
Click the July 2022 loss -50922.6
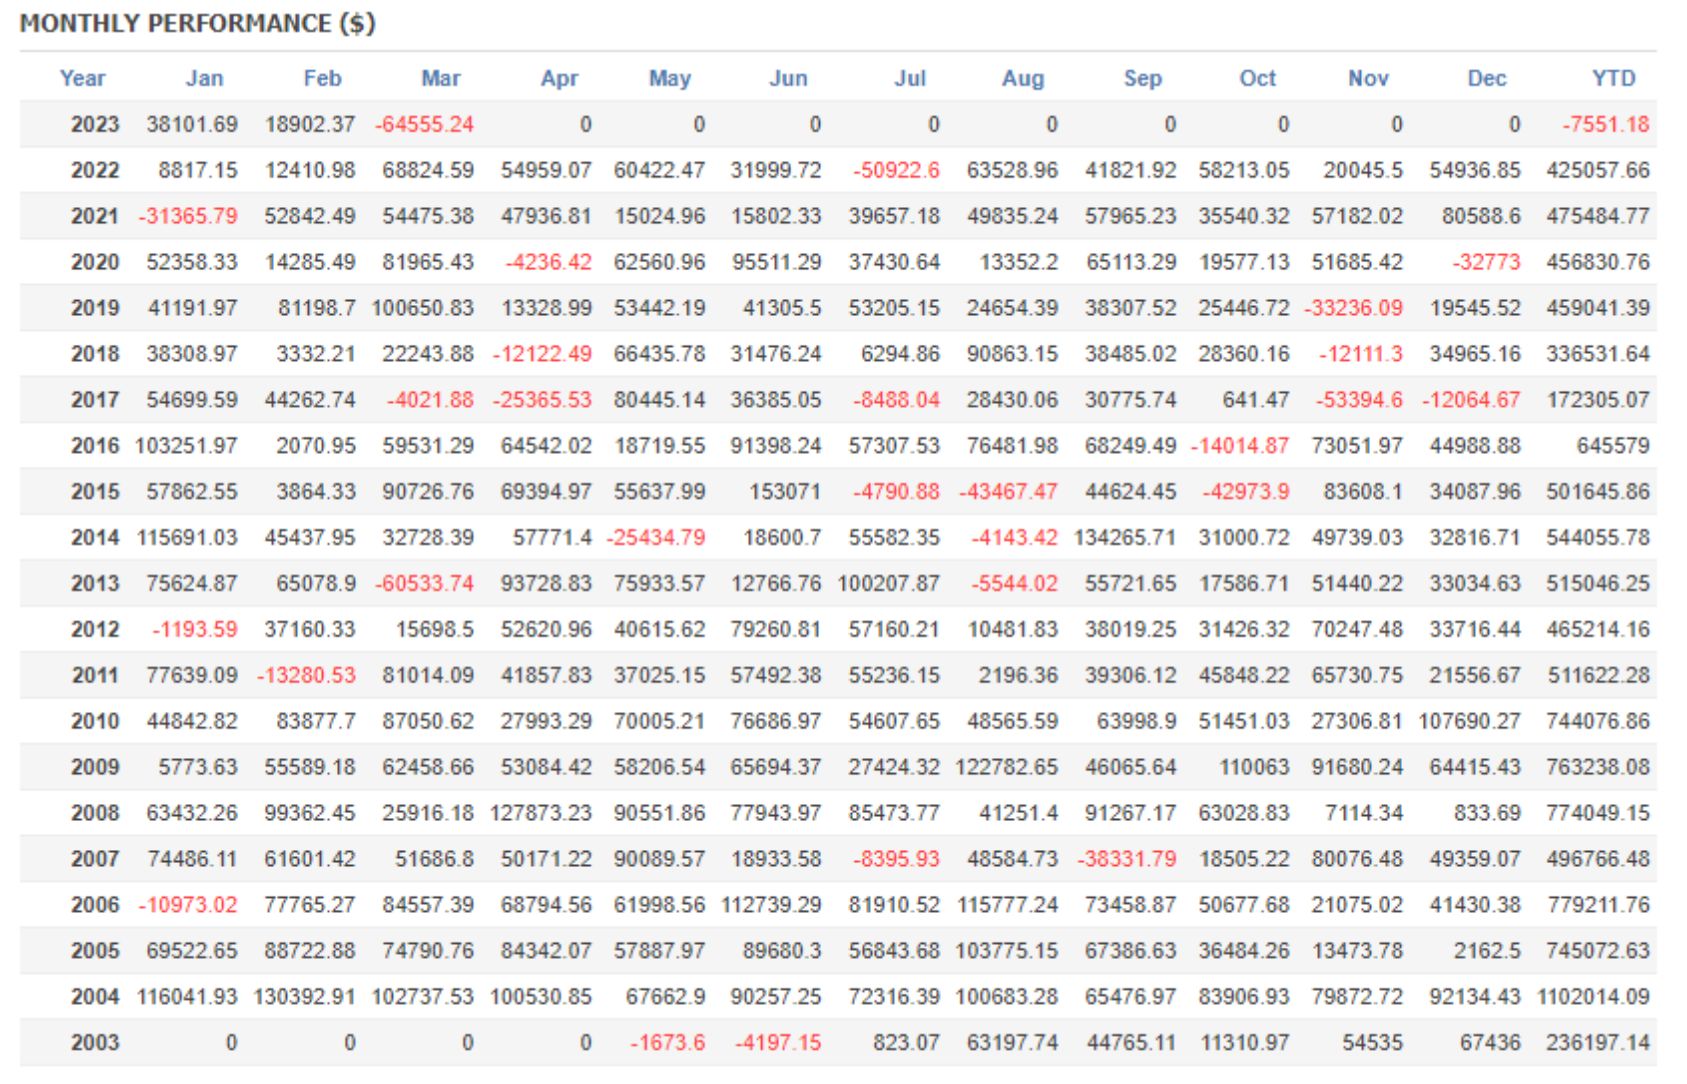tap(896, 170)
